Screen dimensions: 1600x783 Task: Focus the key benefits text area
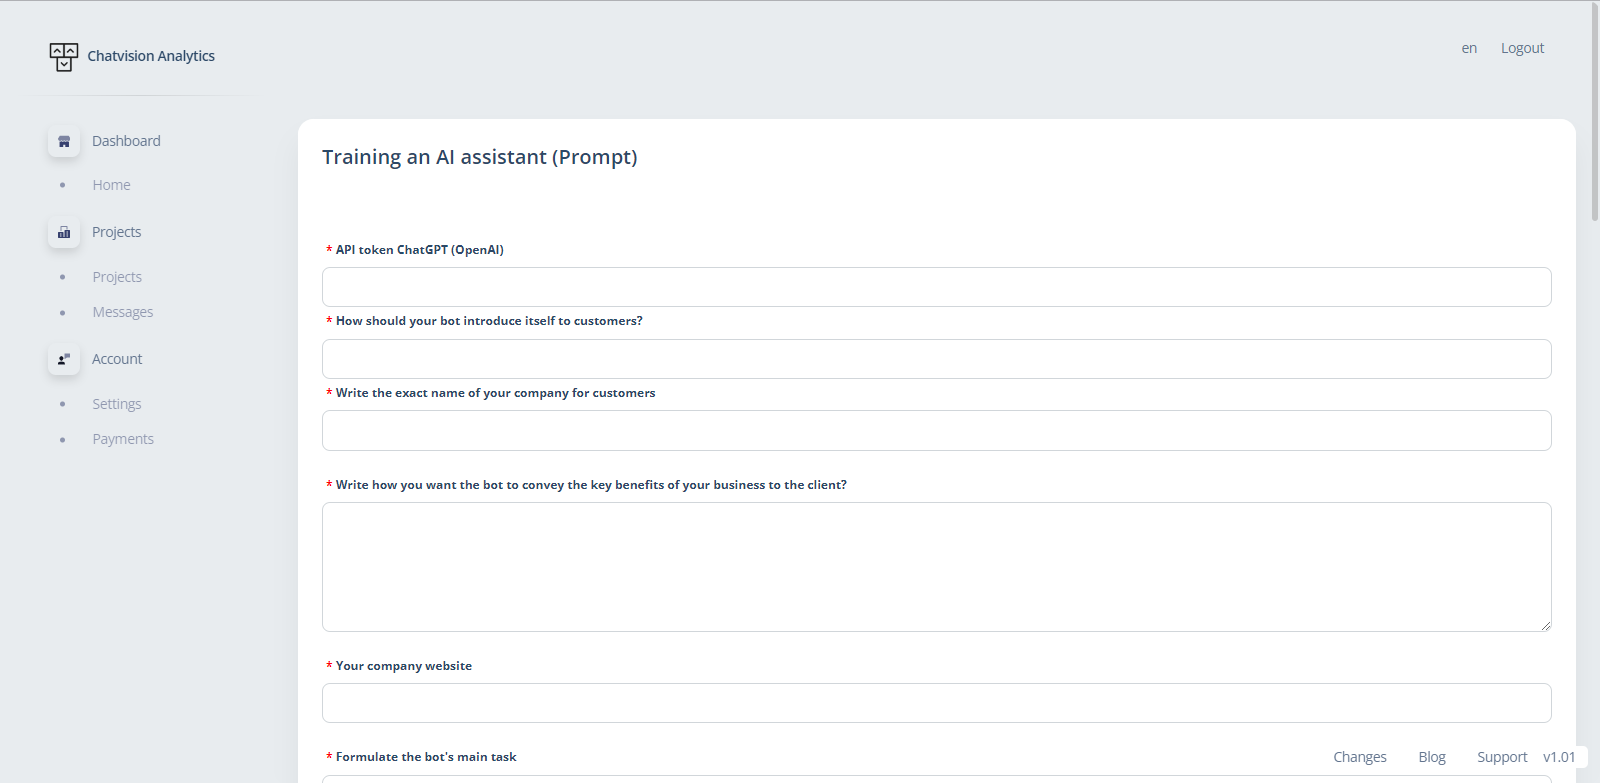[937, 567]
